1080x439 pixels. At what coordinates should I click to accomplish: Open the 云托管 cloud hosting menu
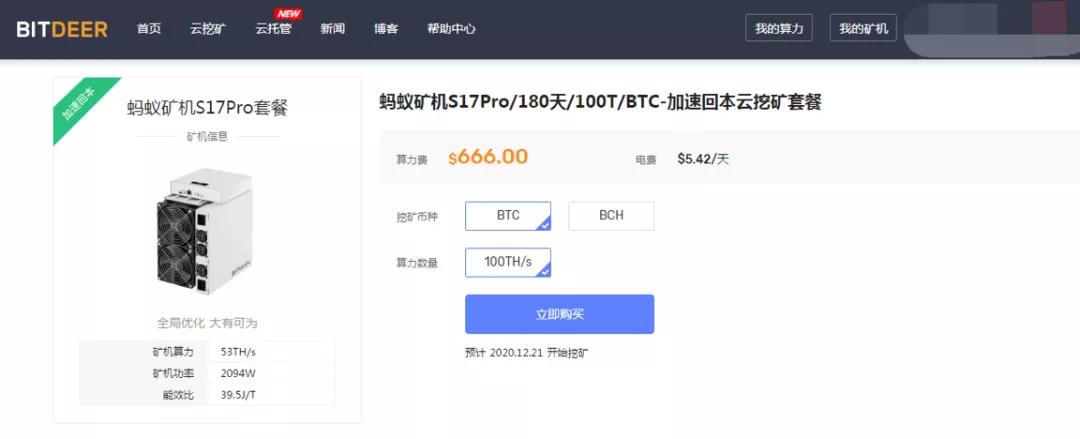pos(273,29)
